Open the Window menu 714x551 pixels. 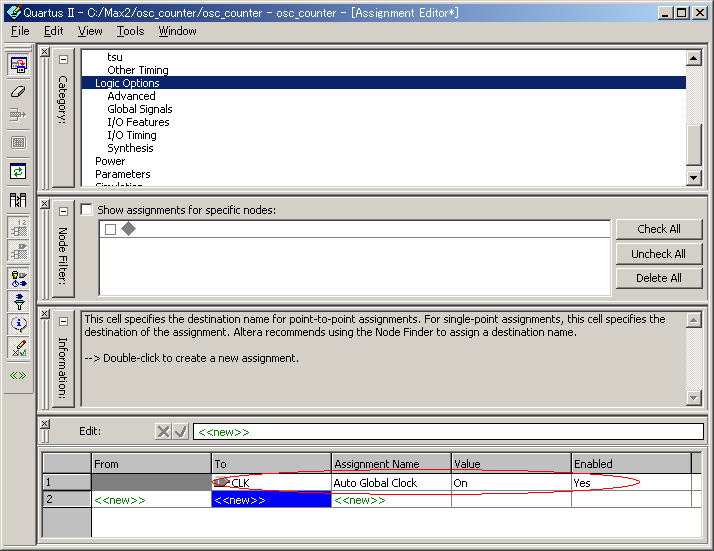point(177,31)
